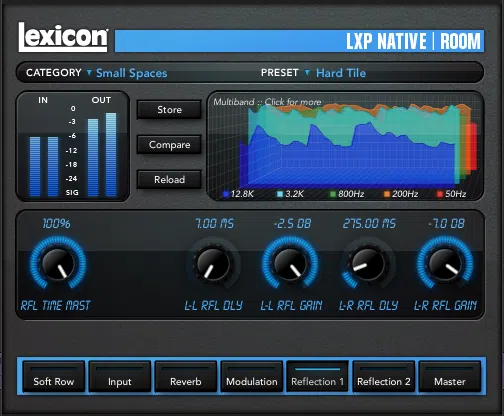Click the RFL TIME MAST knob
This screenshot has height=416, width=504.
click(58, 264)
